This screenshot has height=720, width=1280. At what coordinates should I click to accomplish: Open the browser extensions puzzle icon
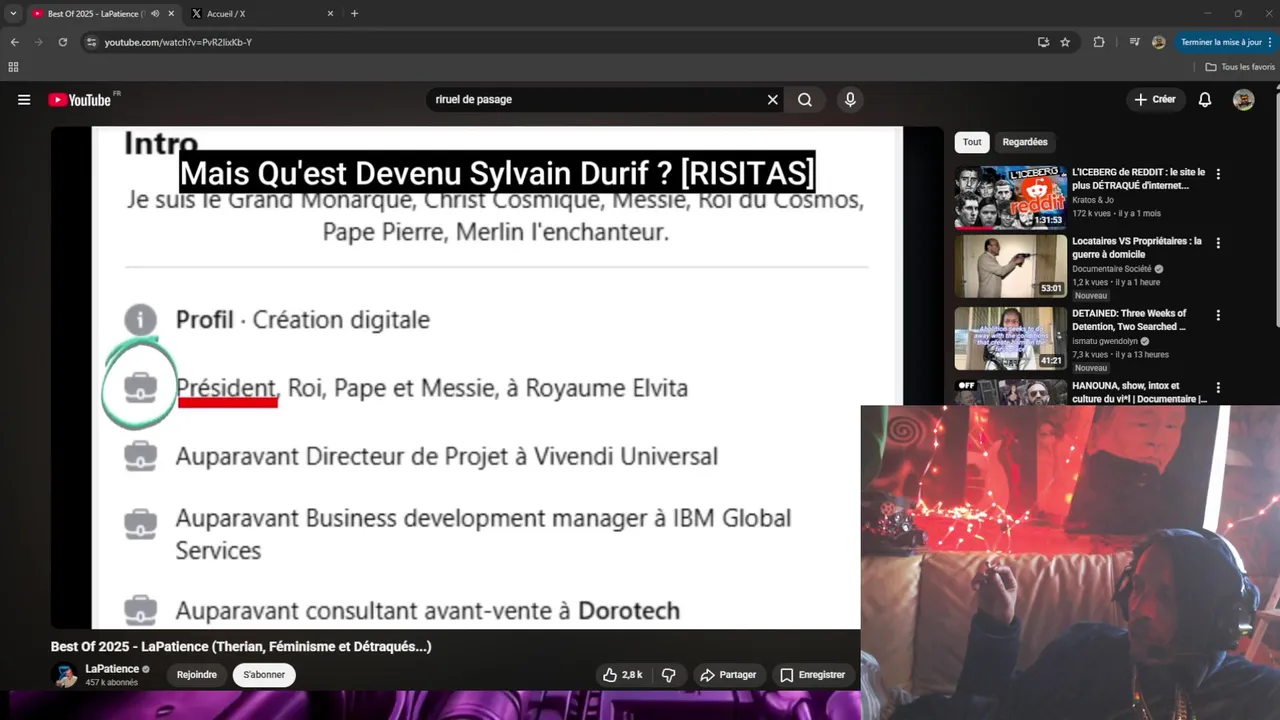(1099, 42)
